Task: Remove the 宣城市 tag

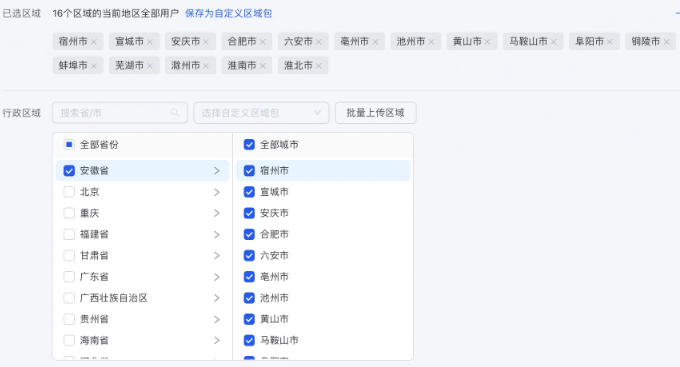Action: coord(150,42)
